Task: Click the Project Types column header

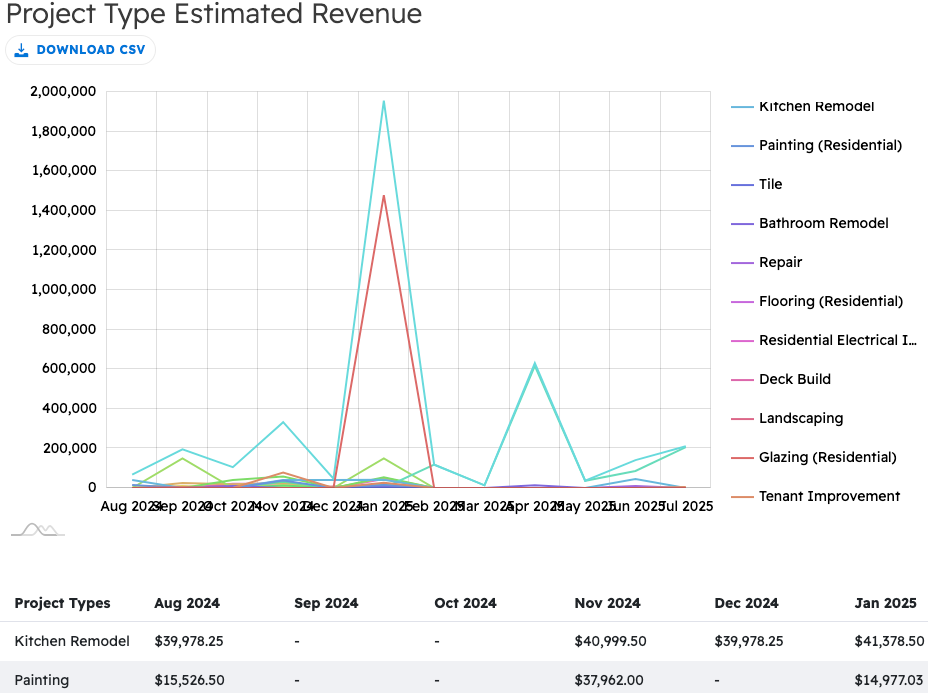Action: tap(62, 603)
